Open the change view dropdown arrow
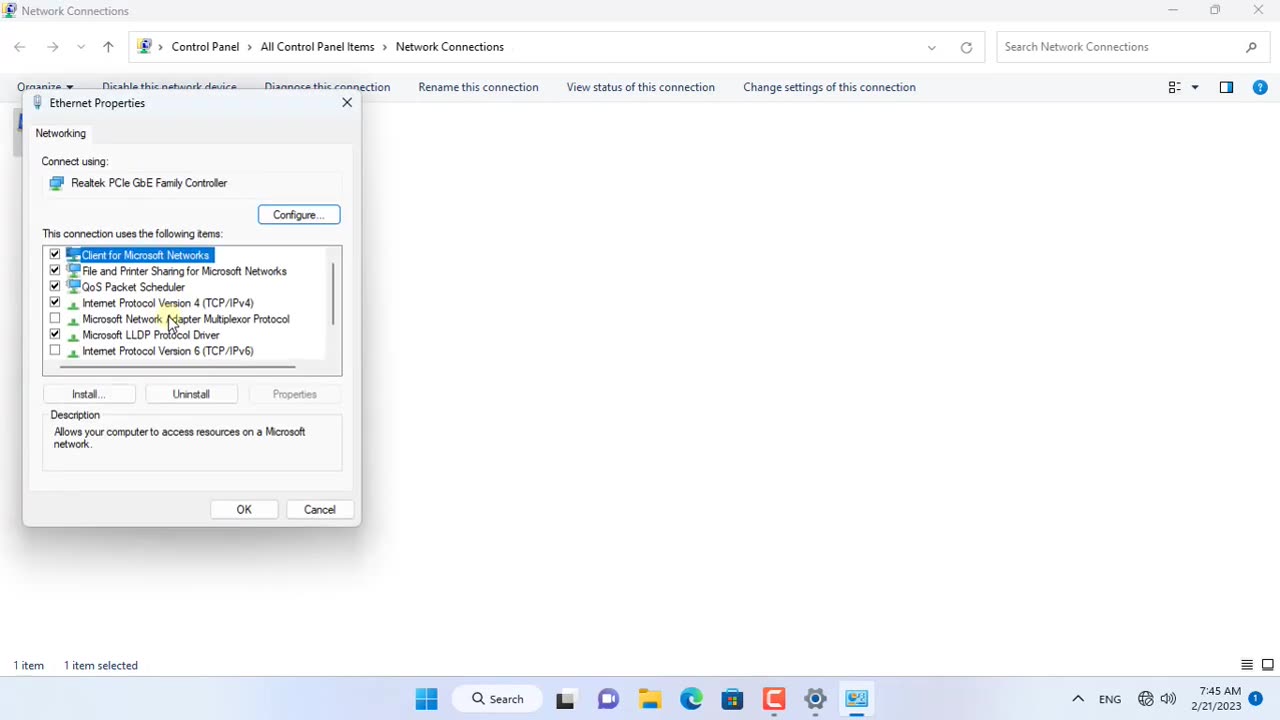 tap(1194, 87)
